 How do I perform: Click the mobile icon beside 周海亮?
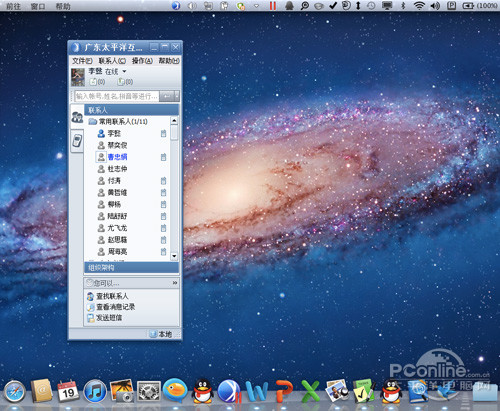click(163, 252)
